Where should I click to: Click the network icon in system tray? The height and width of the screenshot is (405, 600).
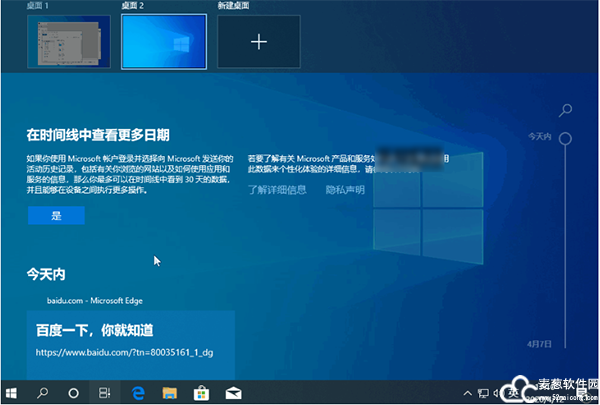[x=484, y=393]
